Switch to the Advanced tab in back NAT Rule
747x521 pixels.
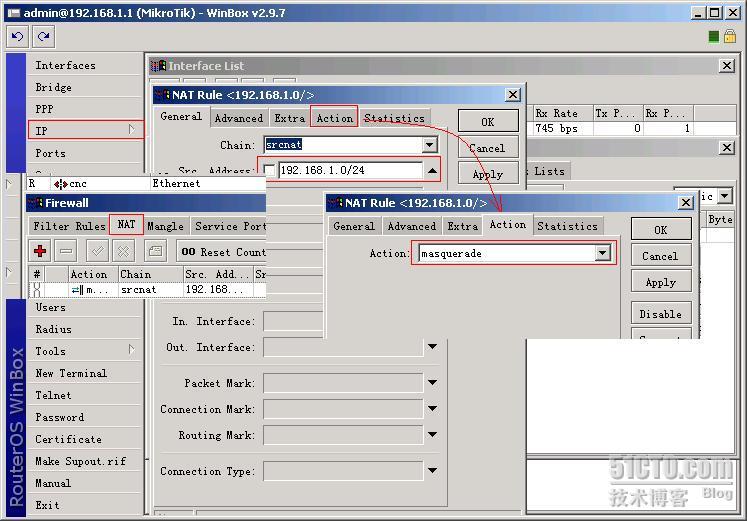click(x=239, y=118)
